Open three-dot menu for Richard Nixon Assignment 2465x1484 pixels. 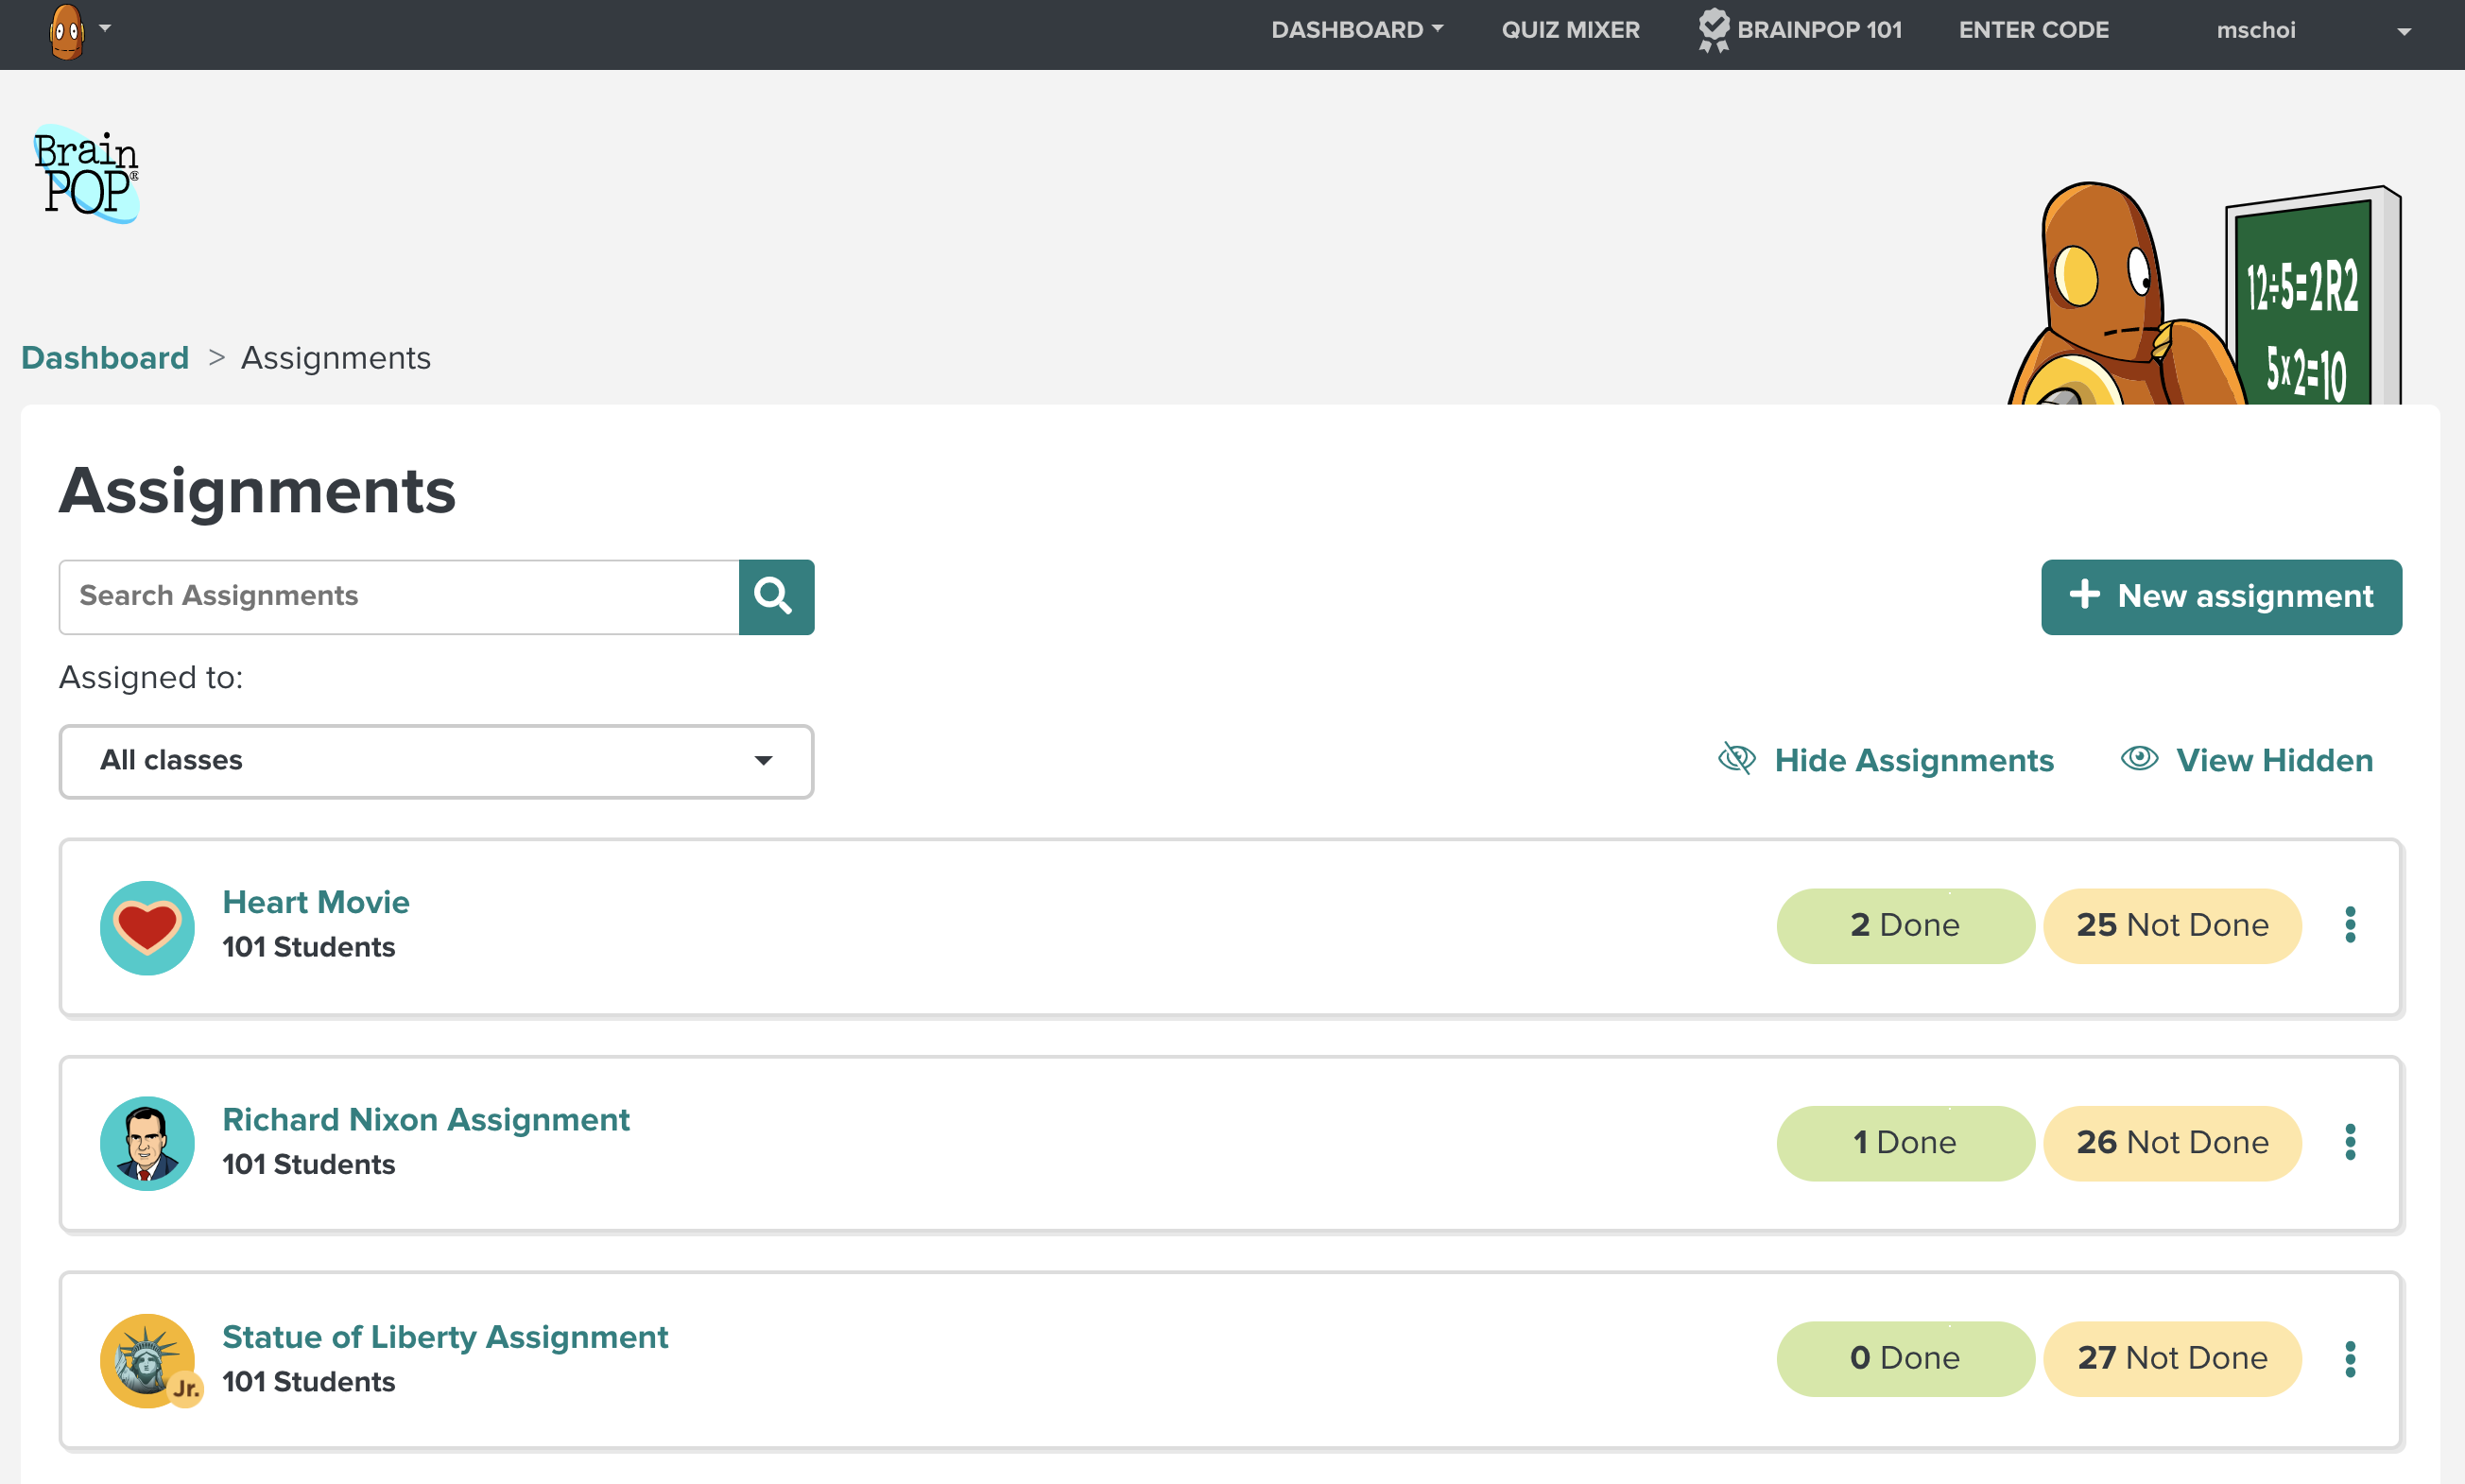(x=2350, y=1142)
